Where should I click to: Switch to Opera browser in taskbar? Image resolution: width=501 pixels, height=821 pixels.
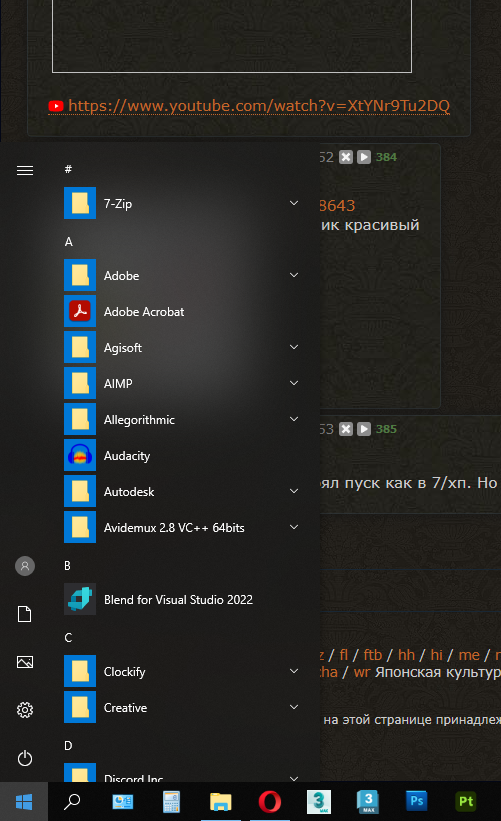point(270,801)
